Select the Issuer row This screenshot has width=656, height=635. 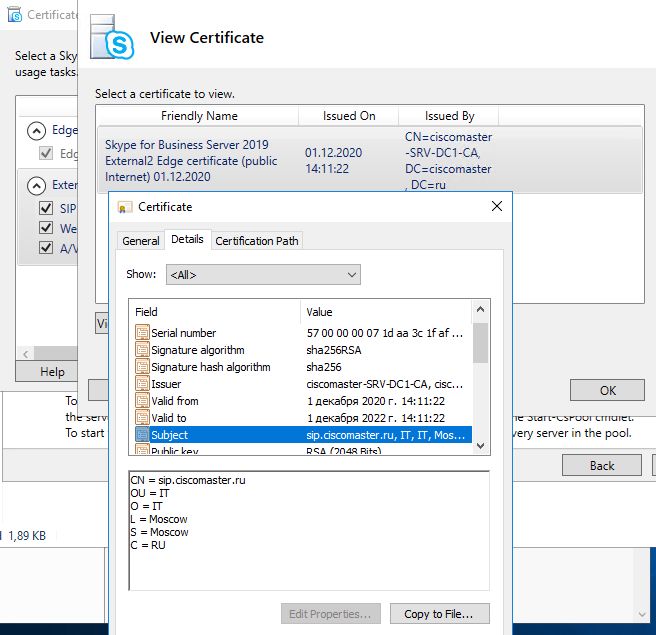(303, 384)
